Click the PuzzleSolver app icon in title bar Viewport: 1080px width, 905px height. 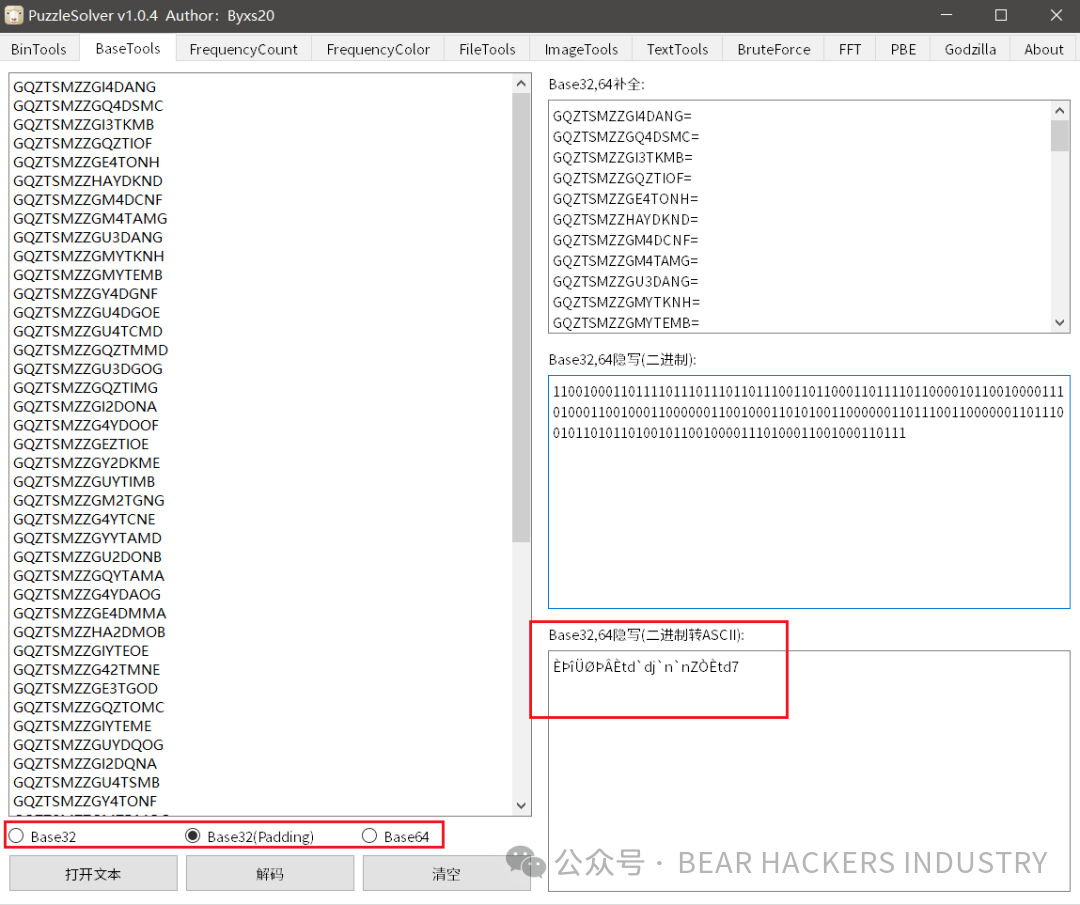pos(14,15)
